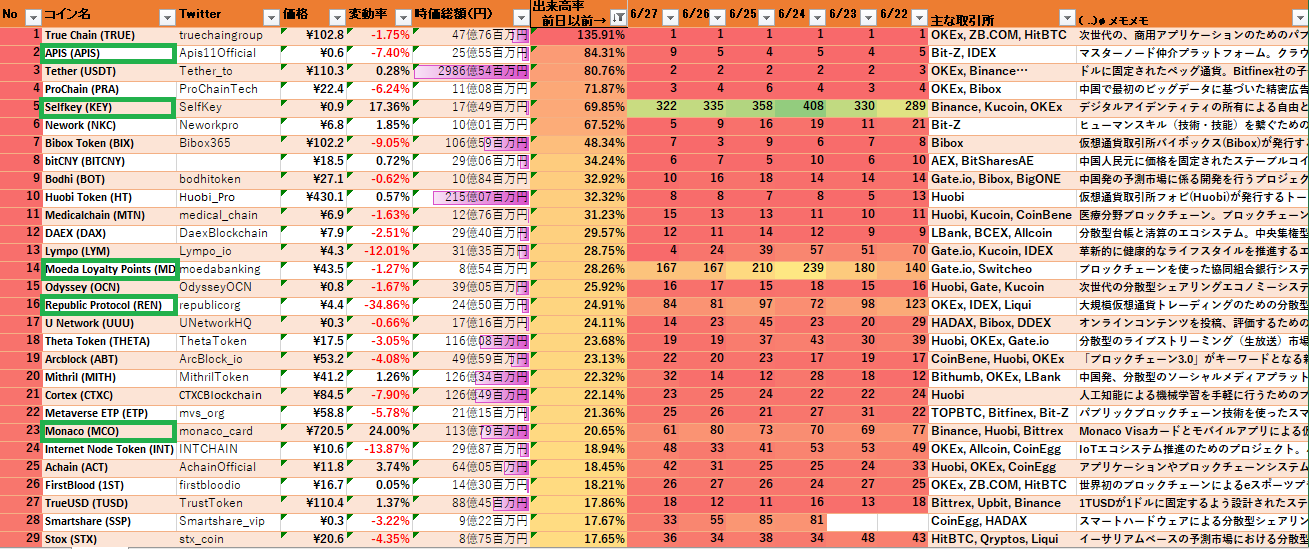The image size is (1309, 549).
Task: Open the 変動率 filter dropdown
Action: [403, 17]
